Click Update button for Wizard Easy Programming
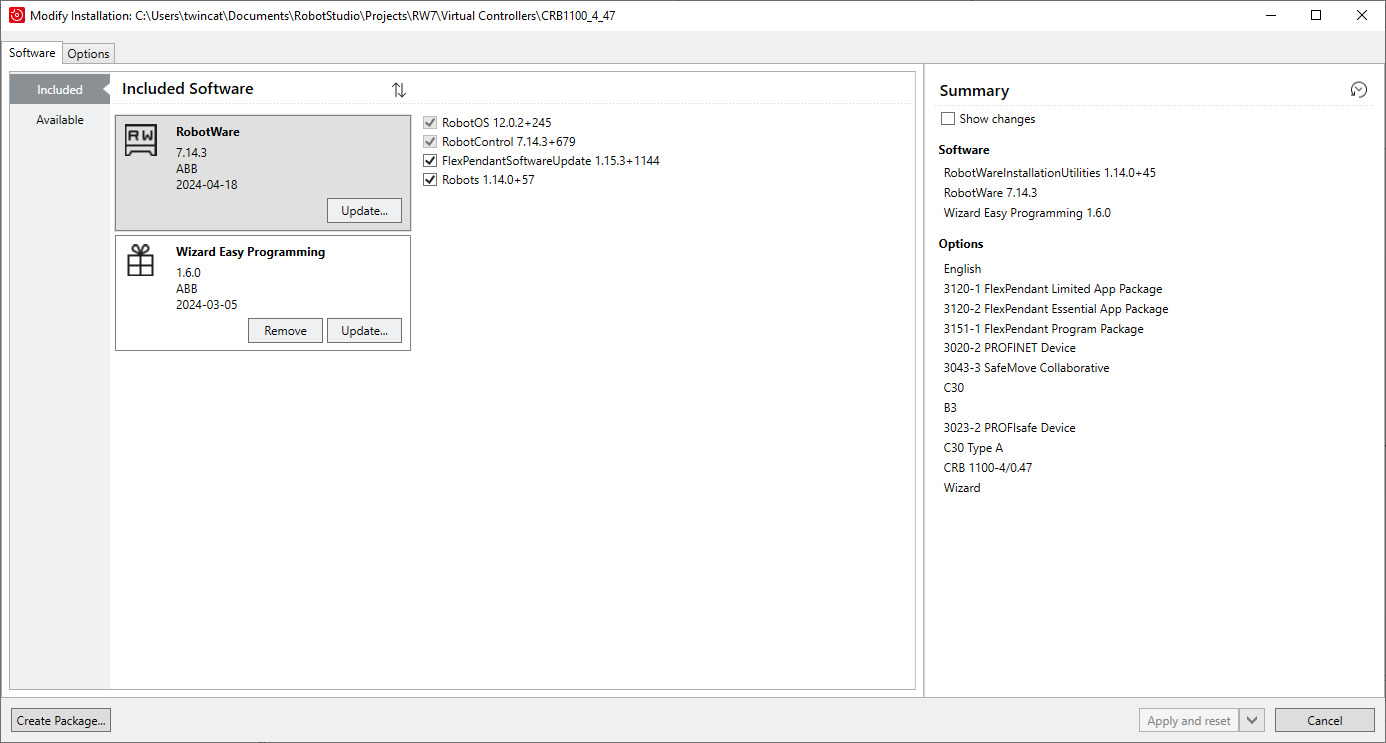1386x743 pixels. (x=364, y=330)
